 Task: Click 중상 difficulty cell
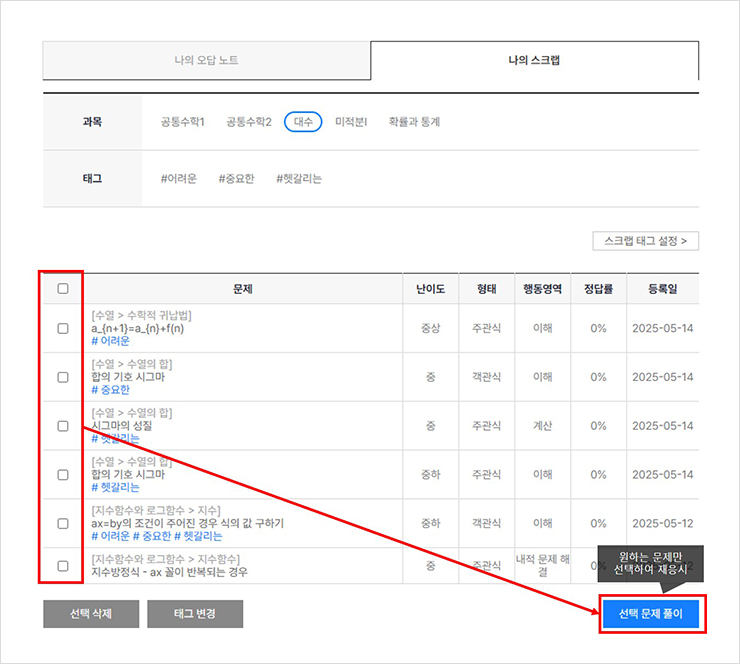point(430,328)
